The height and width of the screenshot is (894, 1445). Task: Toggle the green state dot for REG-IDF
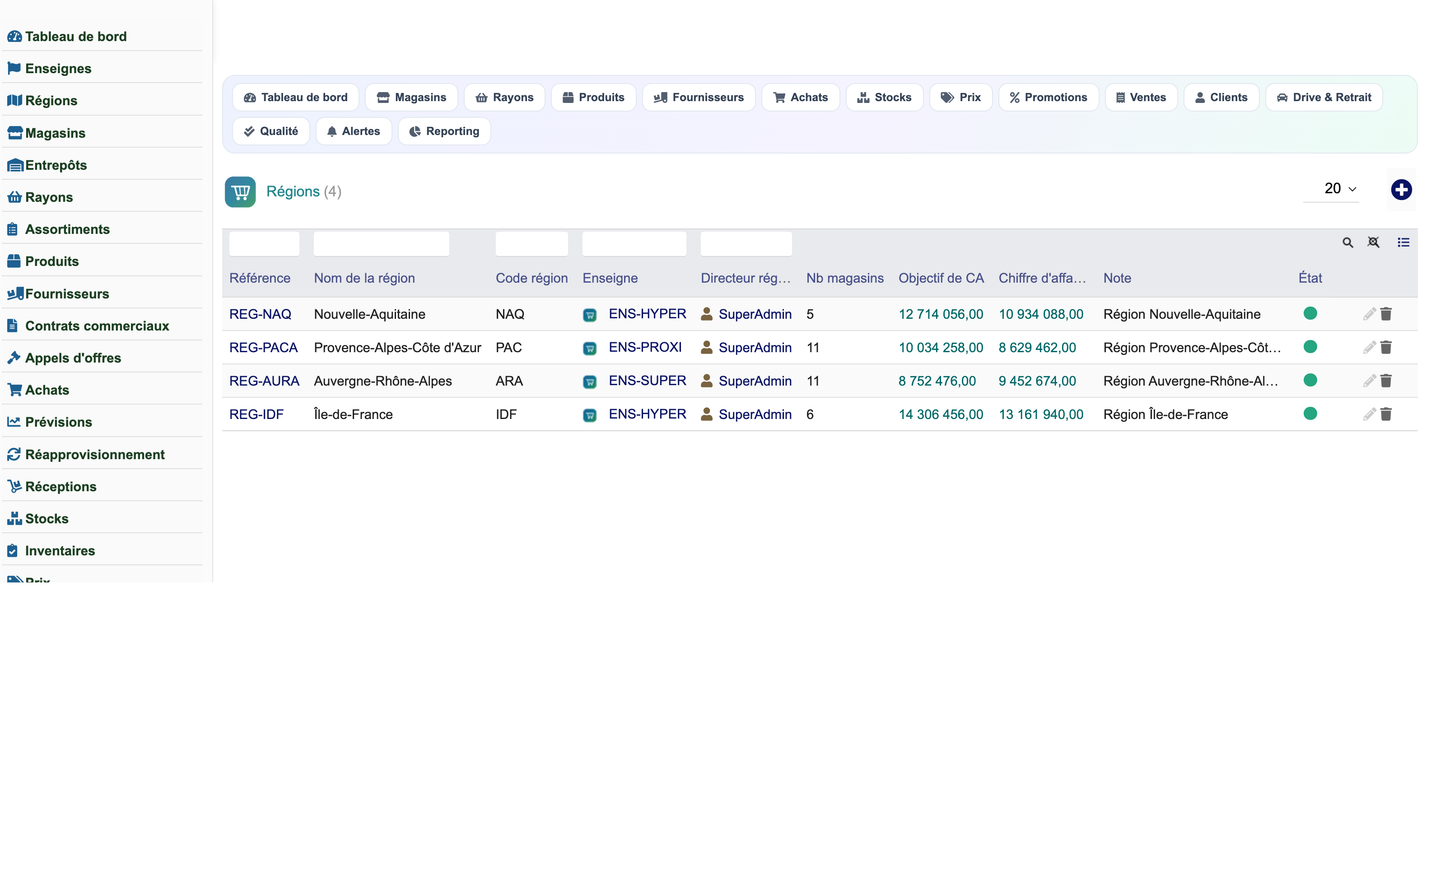point(1310,414)
